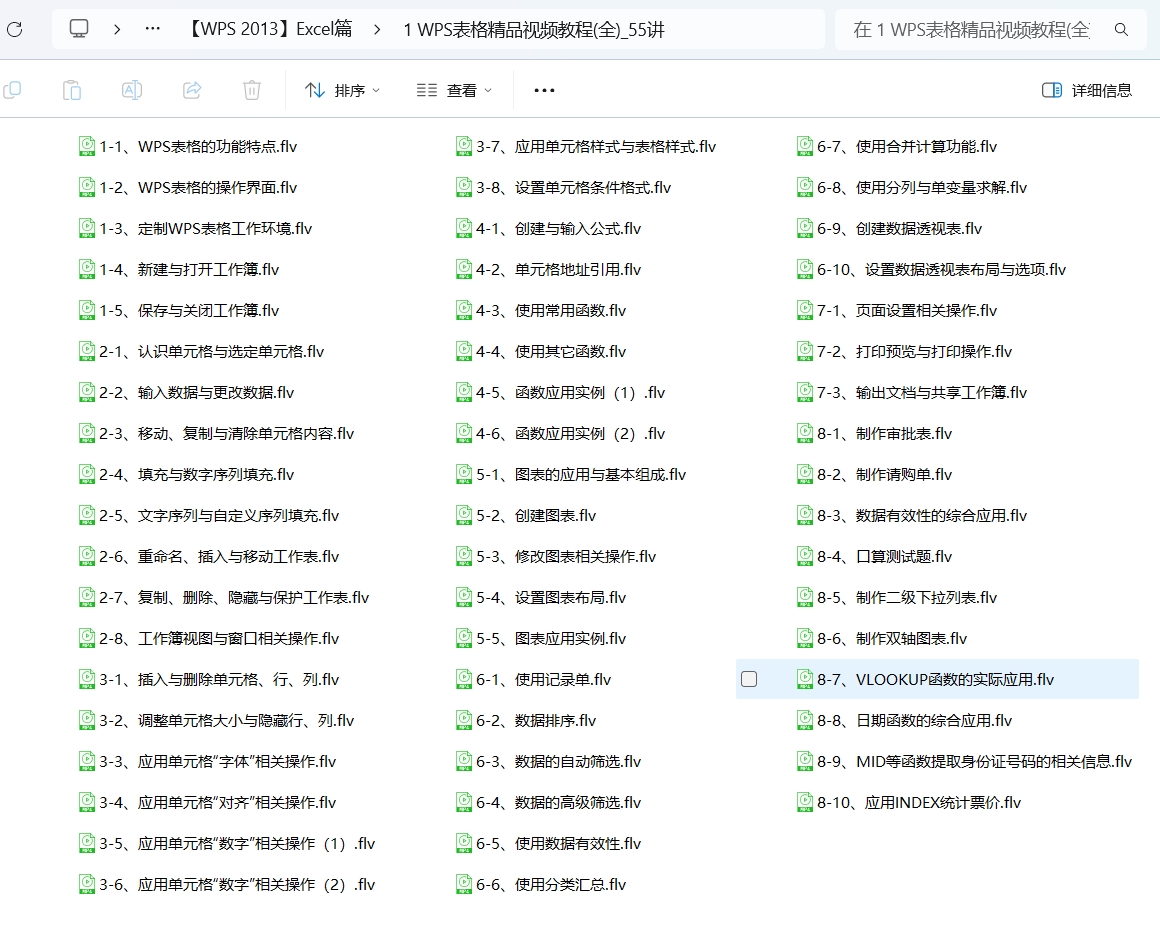Open the 查看 view dropdown
Viewport: 1160px width, 925px height.
454,90
